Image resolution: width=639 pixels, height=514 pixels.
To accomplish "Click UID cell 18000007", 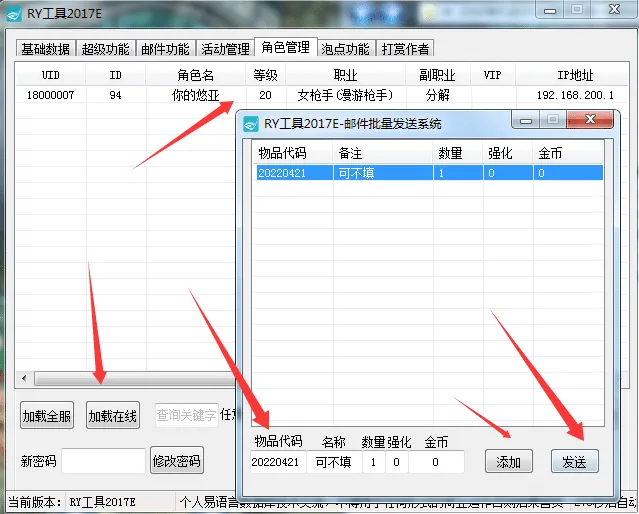I will click(51, 95).
